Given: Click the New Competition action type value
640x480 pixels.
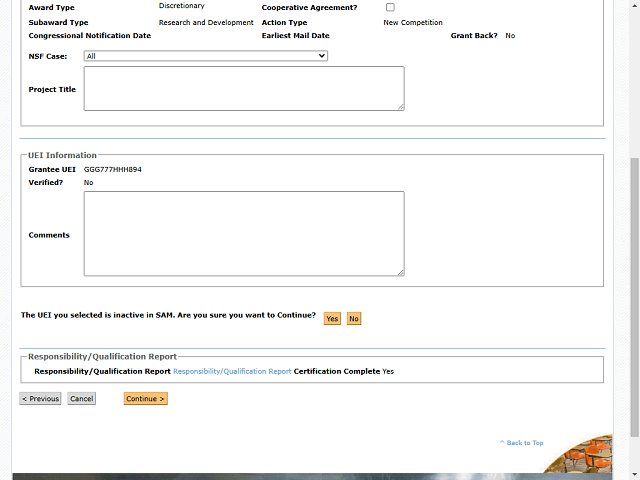Looking at the screenshot, I should [413, 22].
